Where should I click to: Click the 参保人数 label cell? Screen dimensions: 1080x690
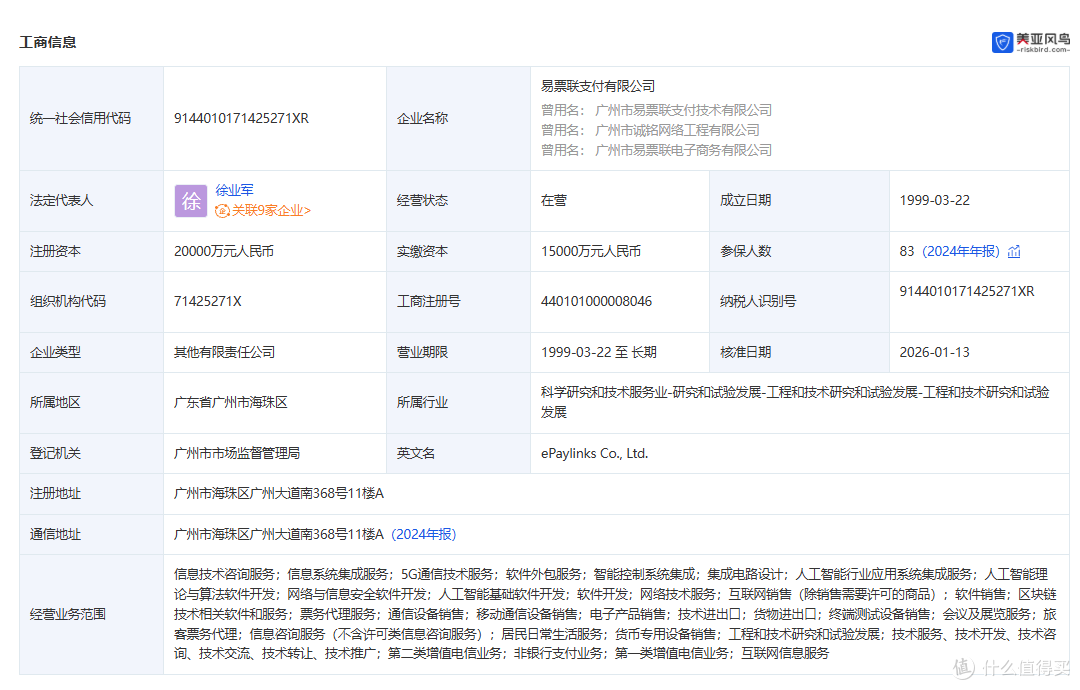point(799,251)
